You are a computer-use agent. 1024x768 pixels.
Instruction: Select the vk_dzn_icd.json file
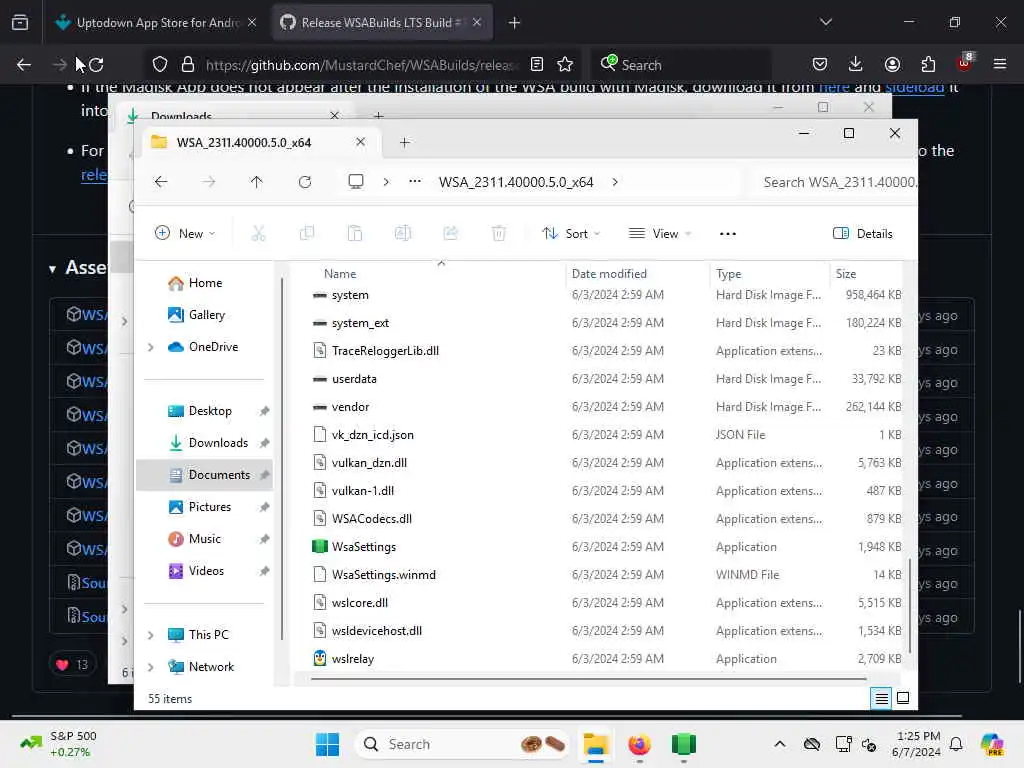tap(372, 435)
